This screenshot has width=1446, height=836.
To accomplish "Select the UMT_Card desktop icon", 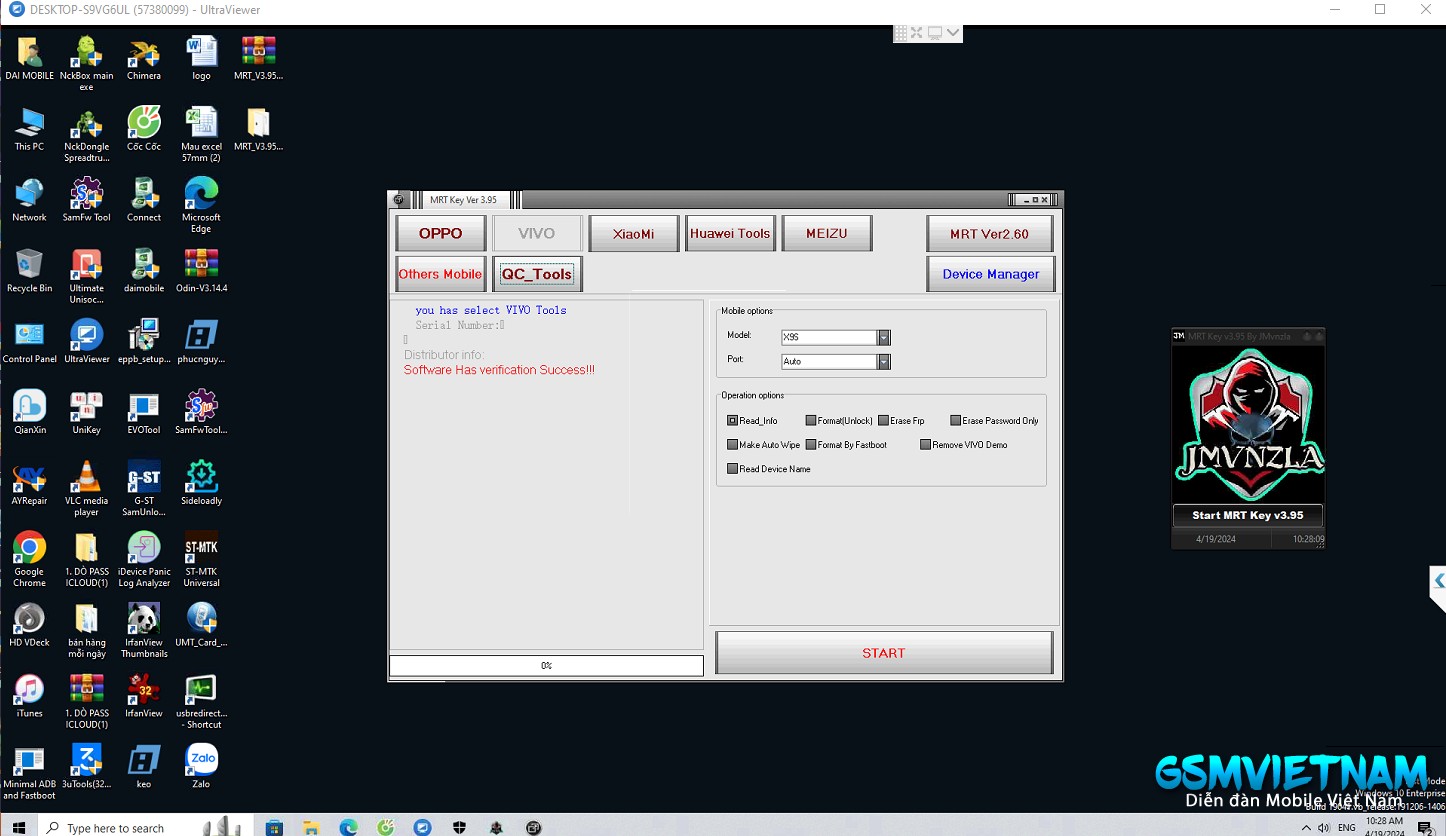I will coord(201,626).
